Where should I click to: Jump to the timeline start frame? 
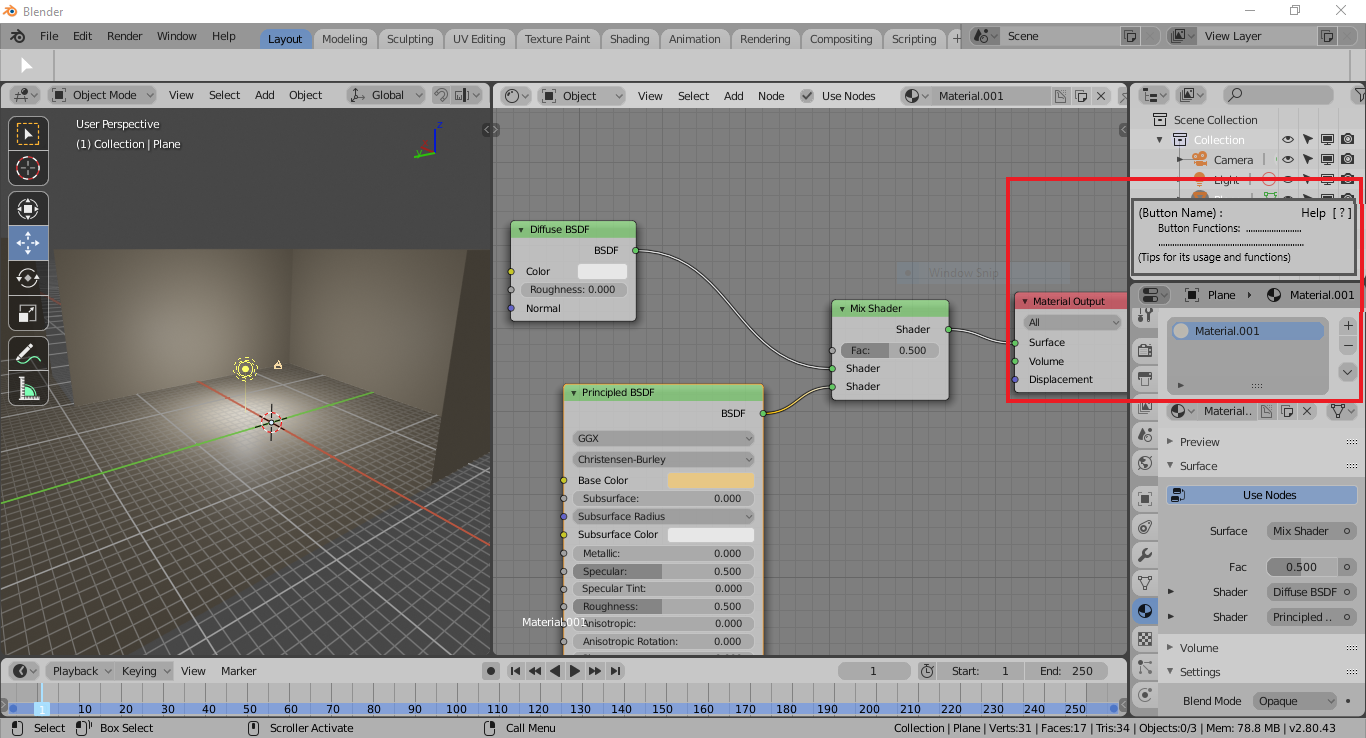(515, 671)
